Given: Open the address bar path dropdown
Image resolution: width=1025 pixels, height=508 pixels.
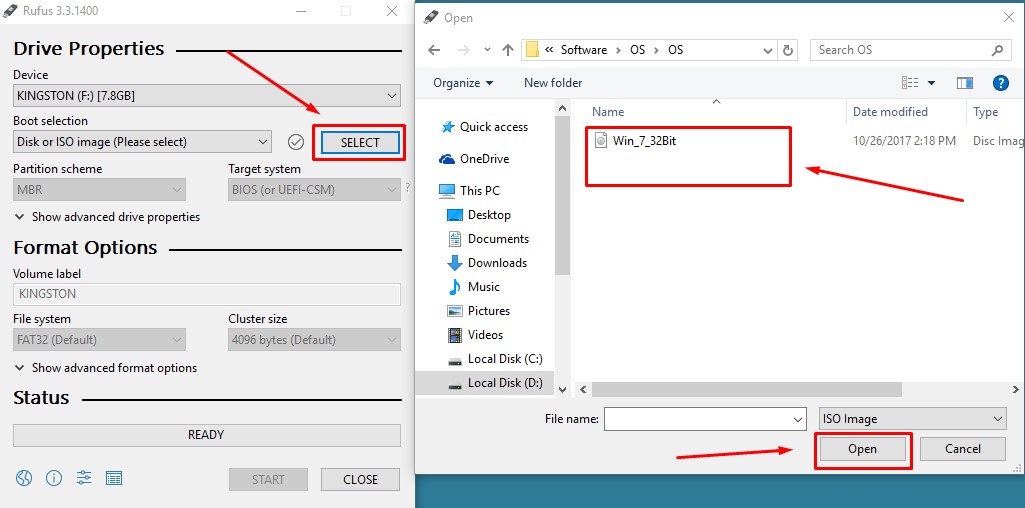Looking at the screenshot, I should click(x=769, y=50).
